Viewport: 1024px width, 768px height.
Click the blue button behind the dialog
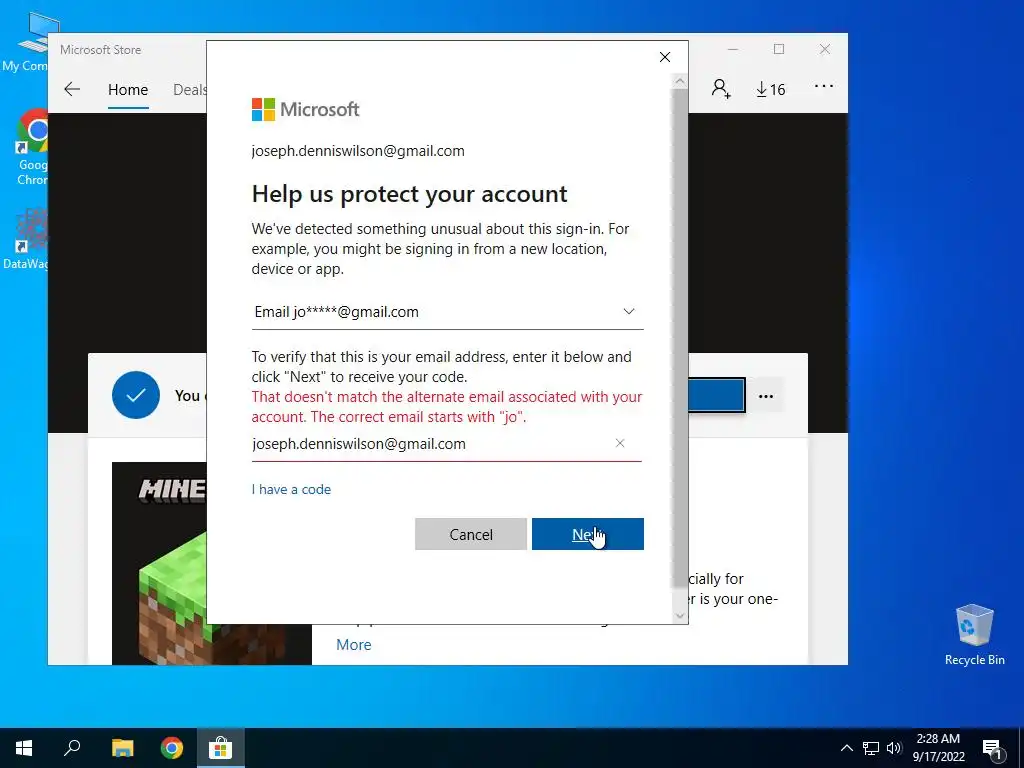[x=716, y=395]
